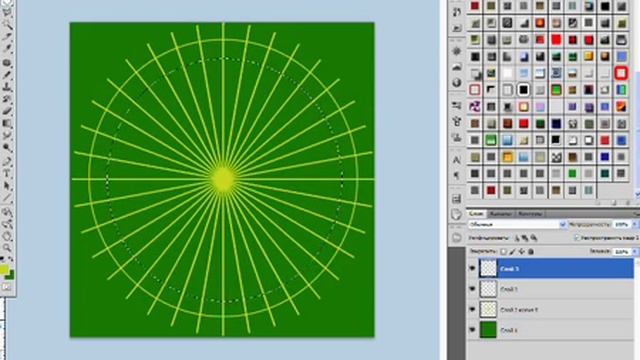The image size is (640, 360).
Task: Open the layer fill slider arrow
Action: [635, 252]
